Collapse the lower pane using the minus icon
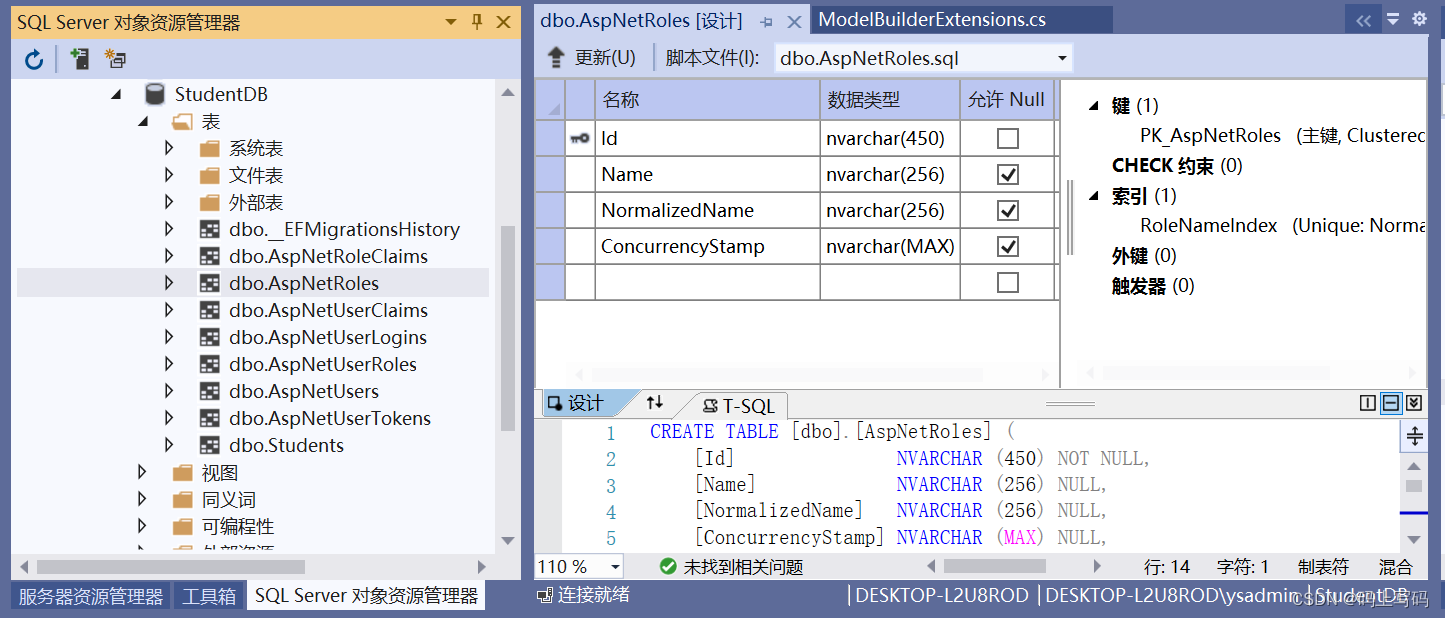 [x=1391, y=403]
